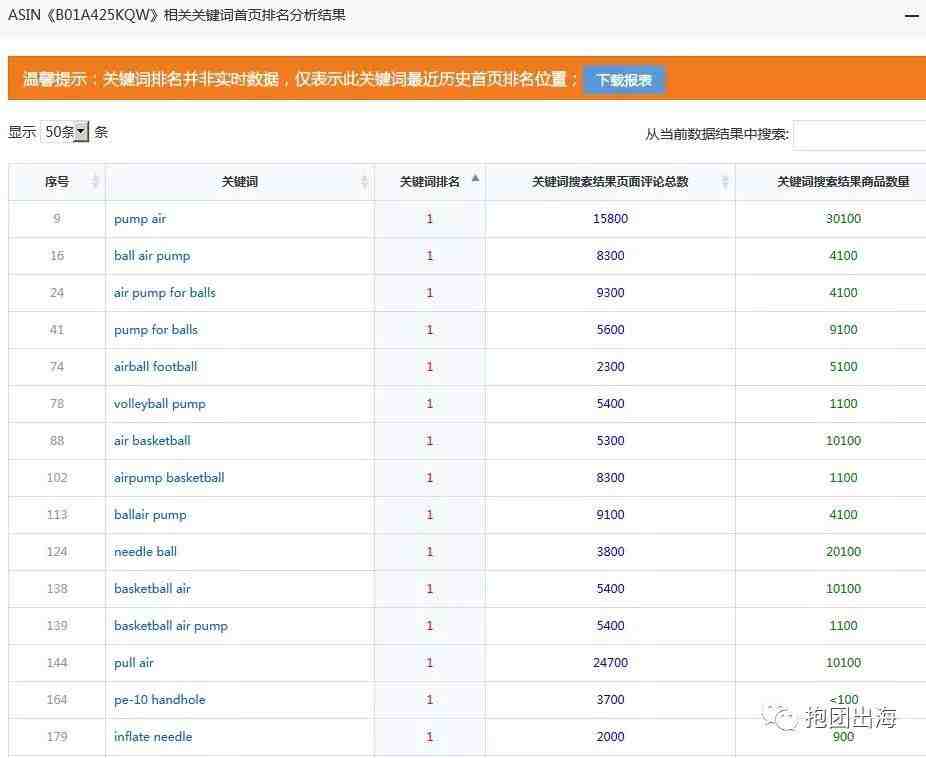Open the 'basketball air pump' keyword link
This screenshot has width=926, height=758.
click(171, 626)
